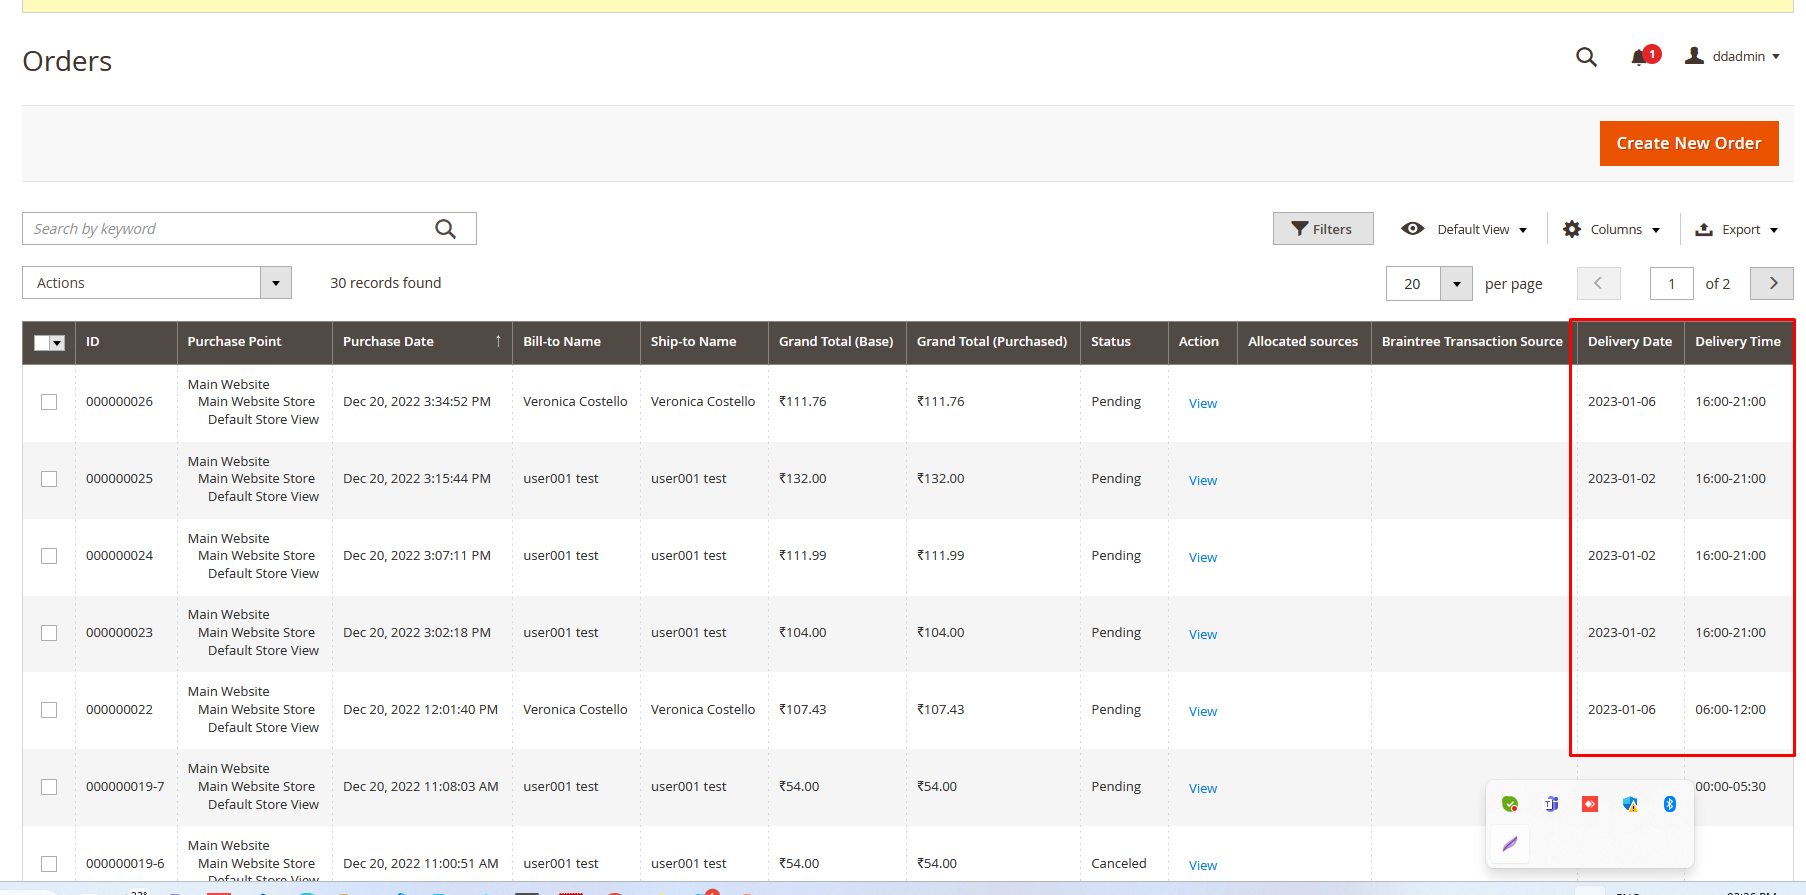Expand the per page count dropdown

pyautogui.click(x=1456, y=284)
